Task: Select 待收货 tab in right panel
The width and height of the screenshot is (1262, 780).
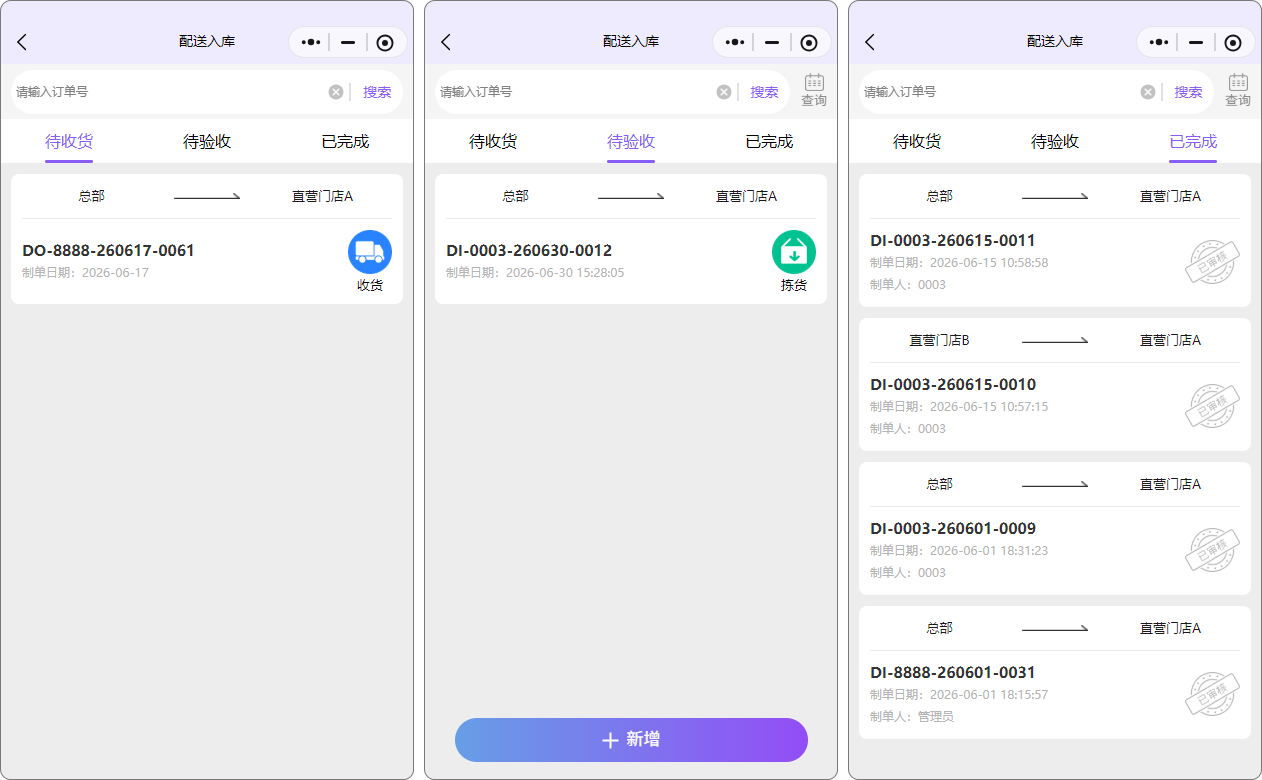Action: click(917, 142)
